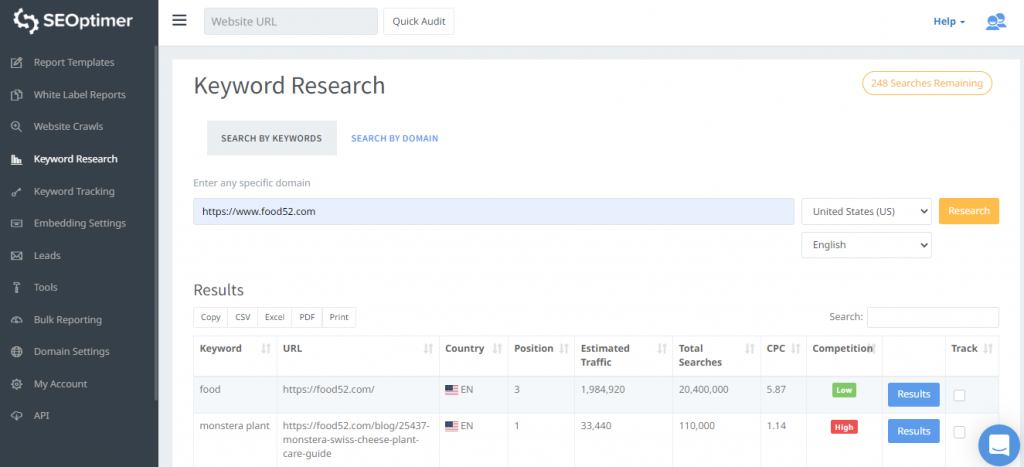Viewport: 1024px width, 467px height.
Task: Expand the United States (US) country dropdown
Action: 866,211
